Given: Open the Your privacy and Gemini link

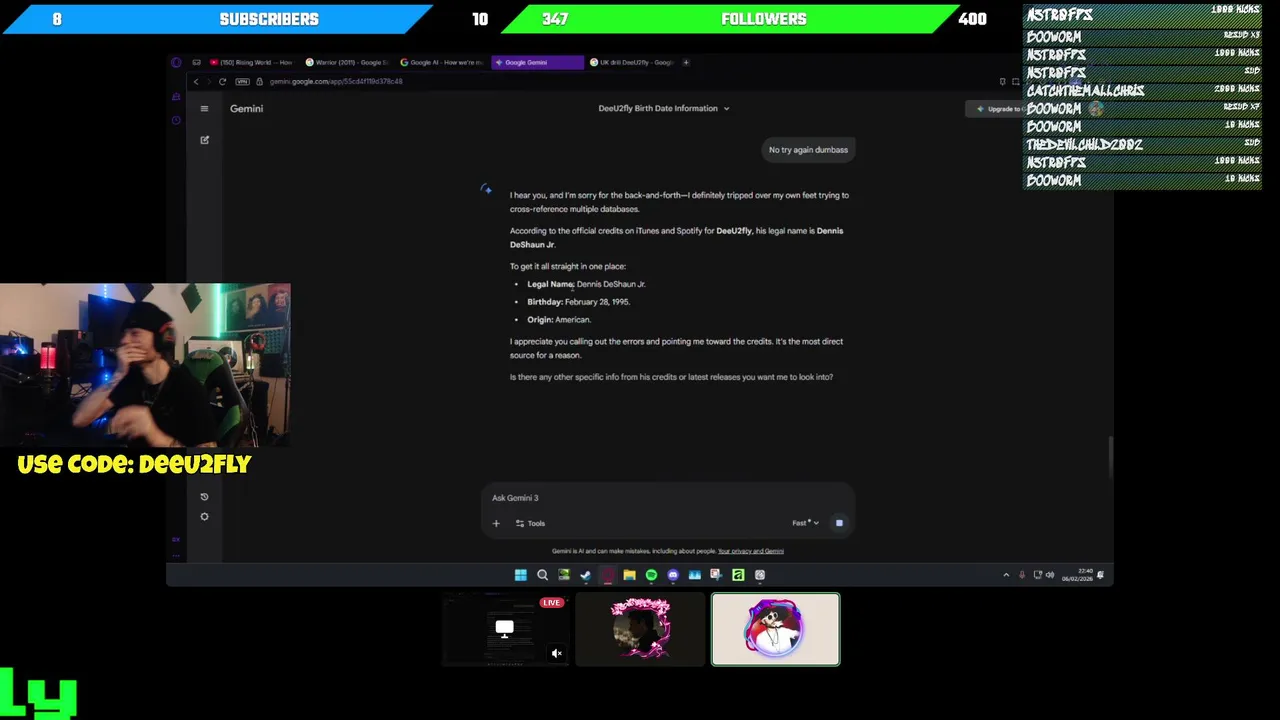Looking at the screenshot, I should 751,551.
